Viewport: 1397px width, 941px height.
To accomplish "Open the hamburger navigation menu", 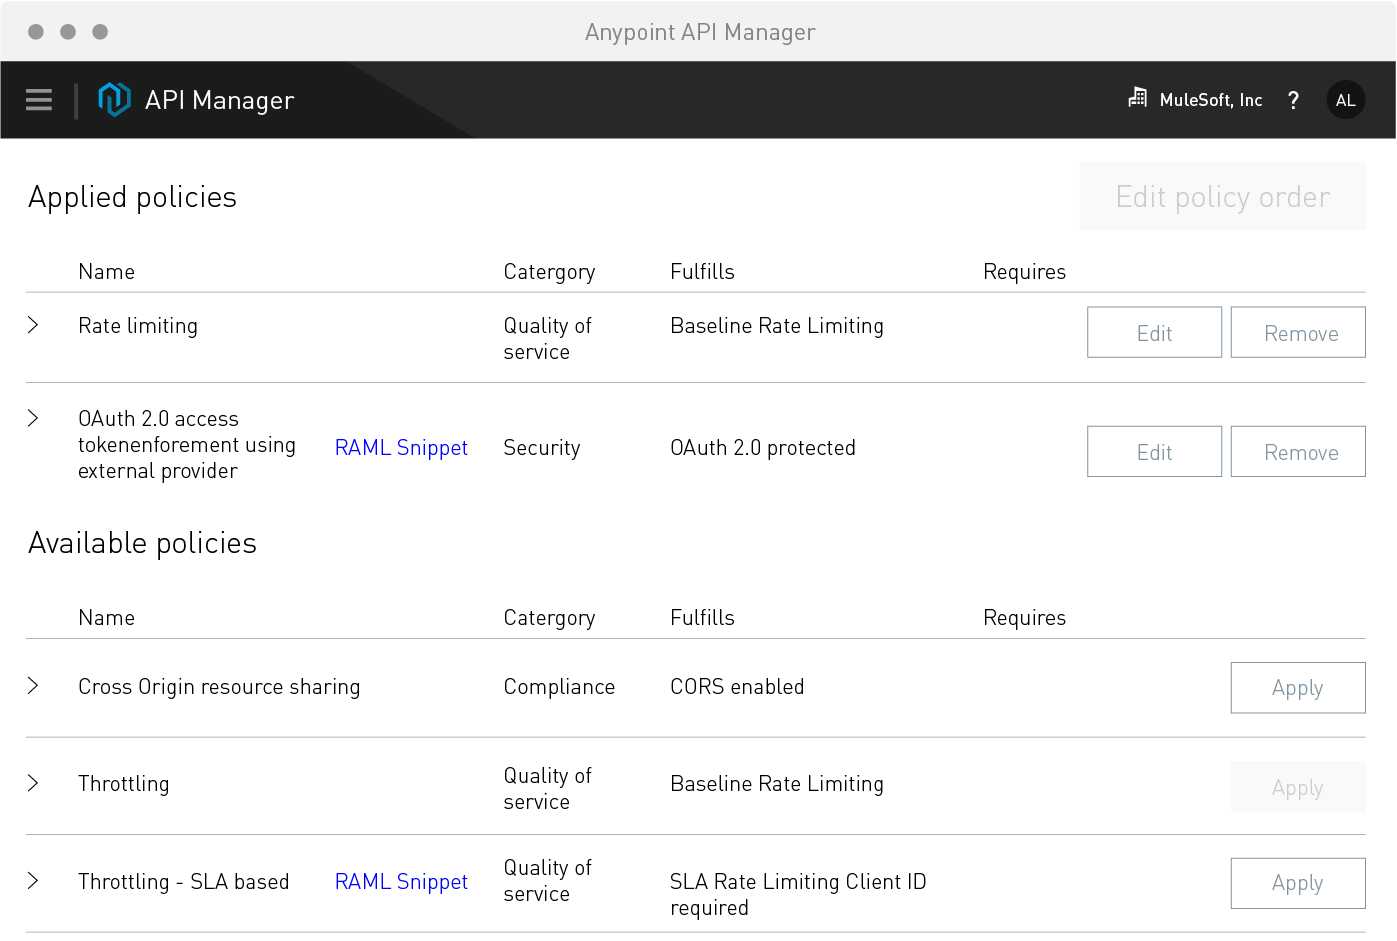I will pyautogui.click(x=38, y=99).
